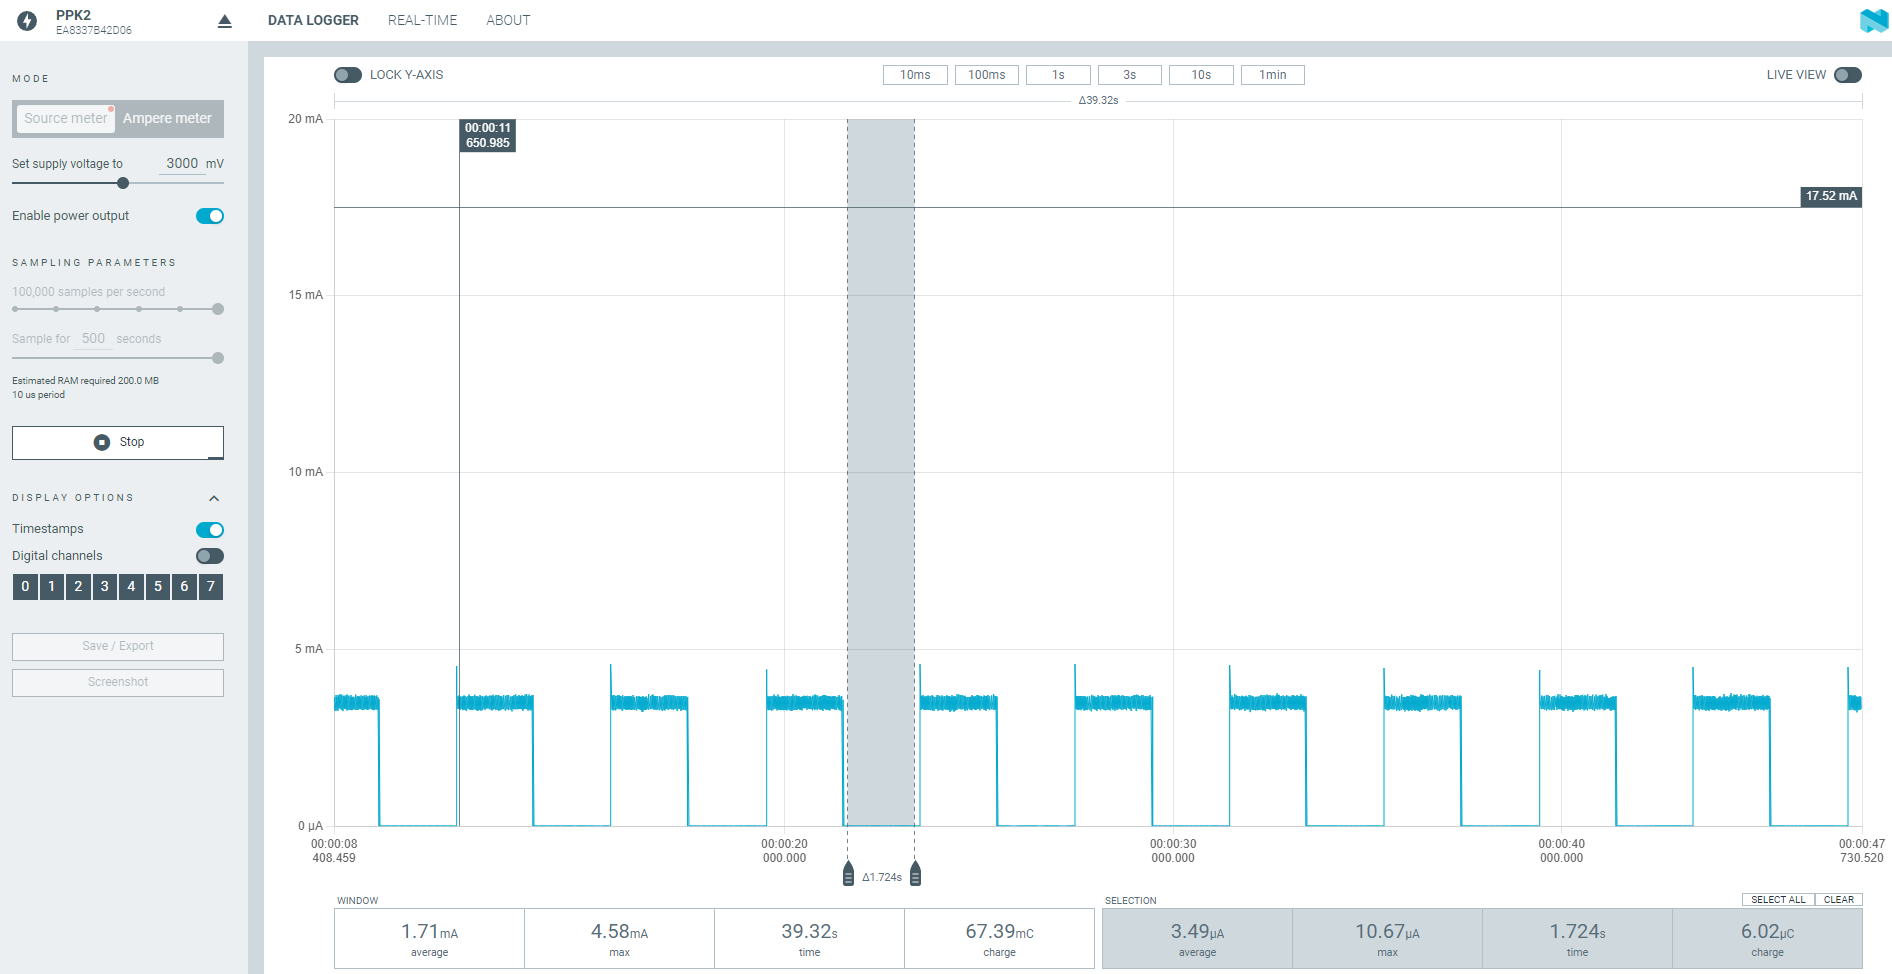Click the left selection handle marker
This screenshot has width=1892, height=974.
(848, 874)
